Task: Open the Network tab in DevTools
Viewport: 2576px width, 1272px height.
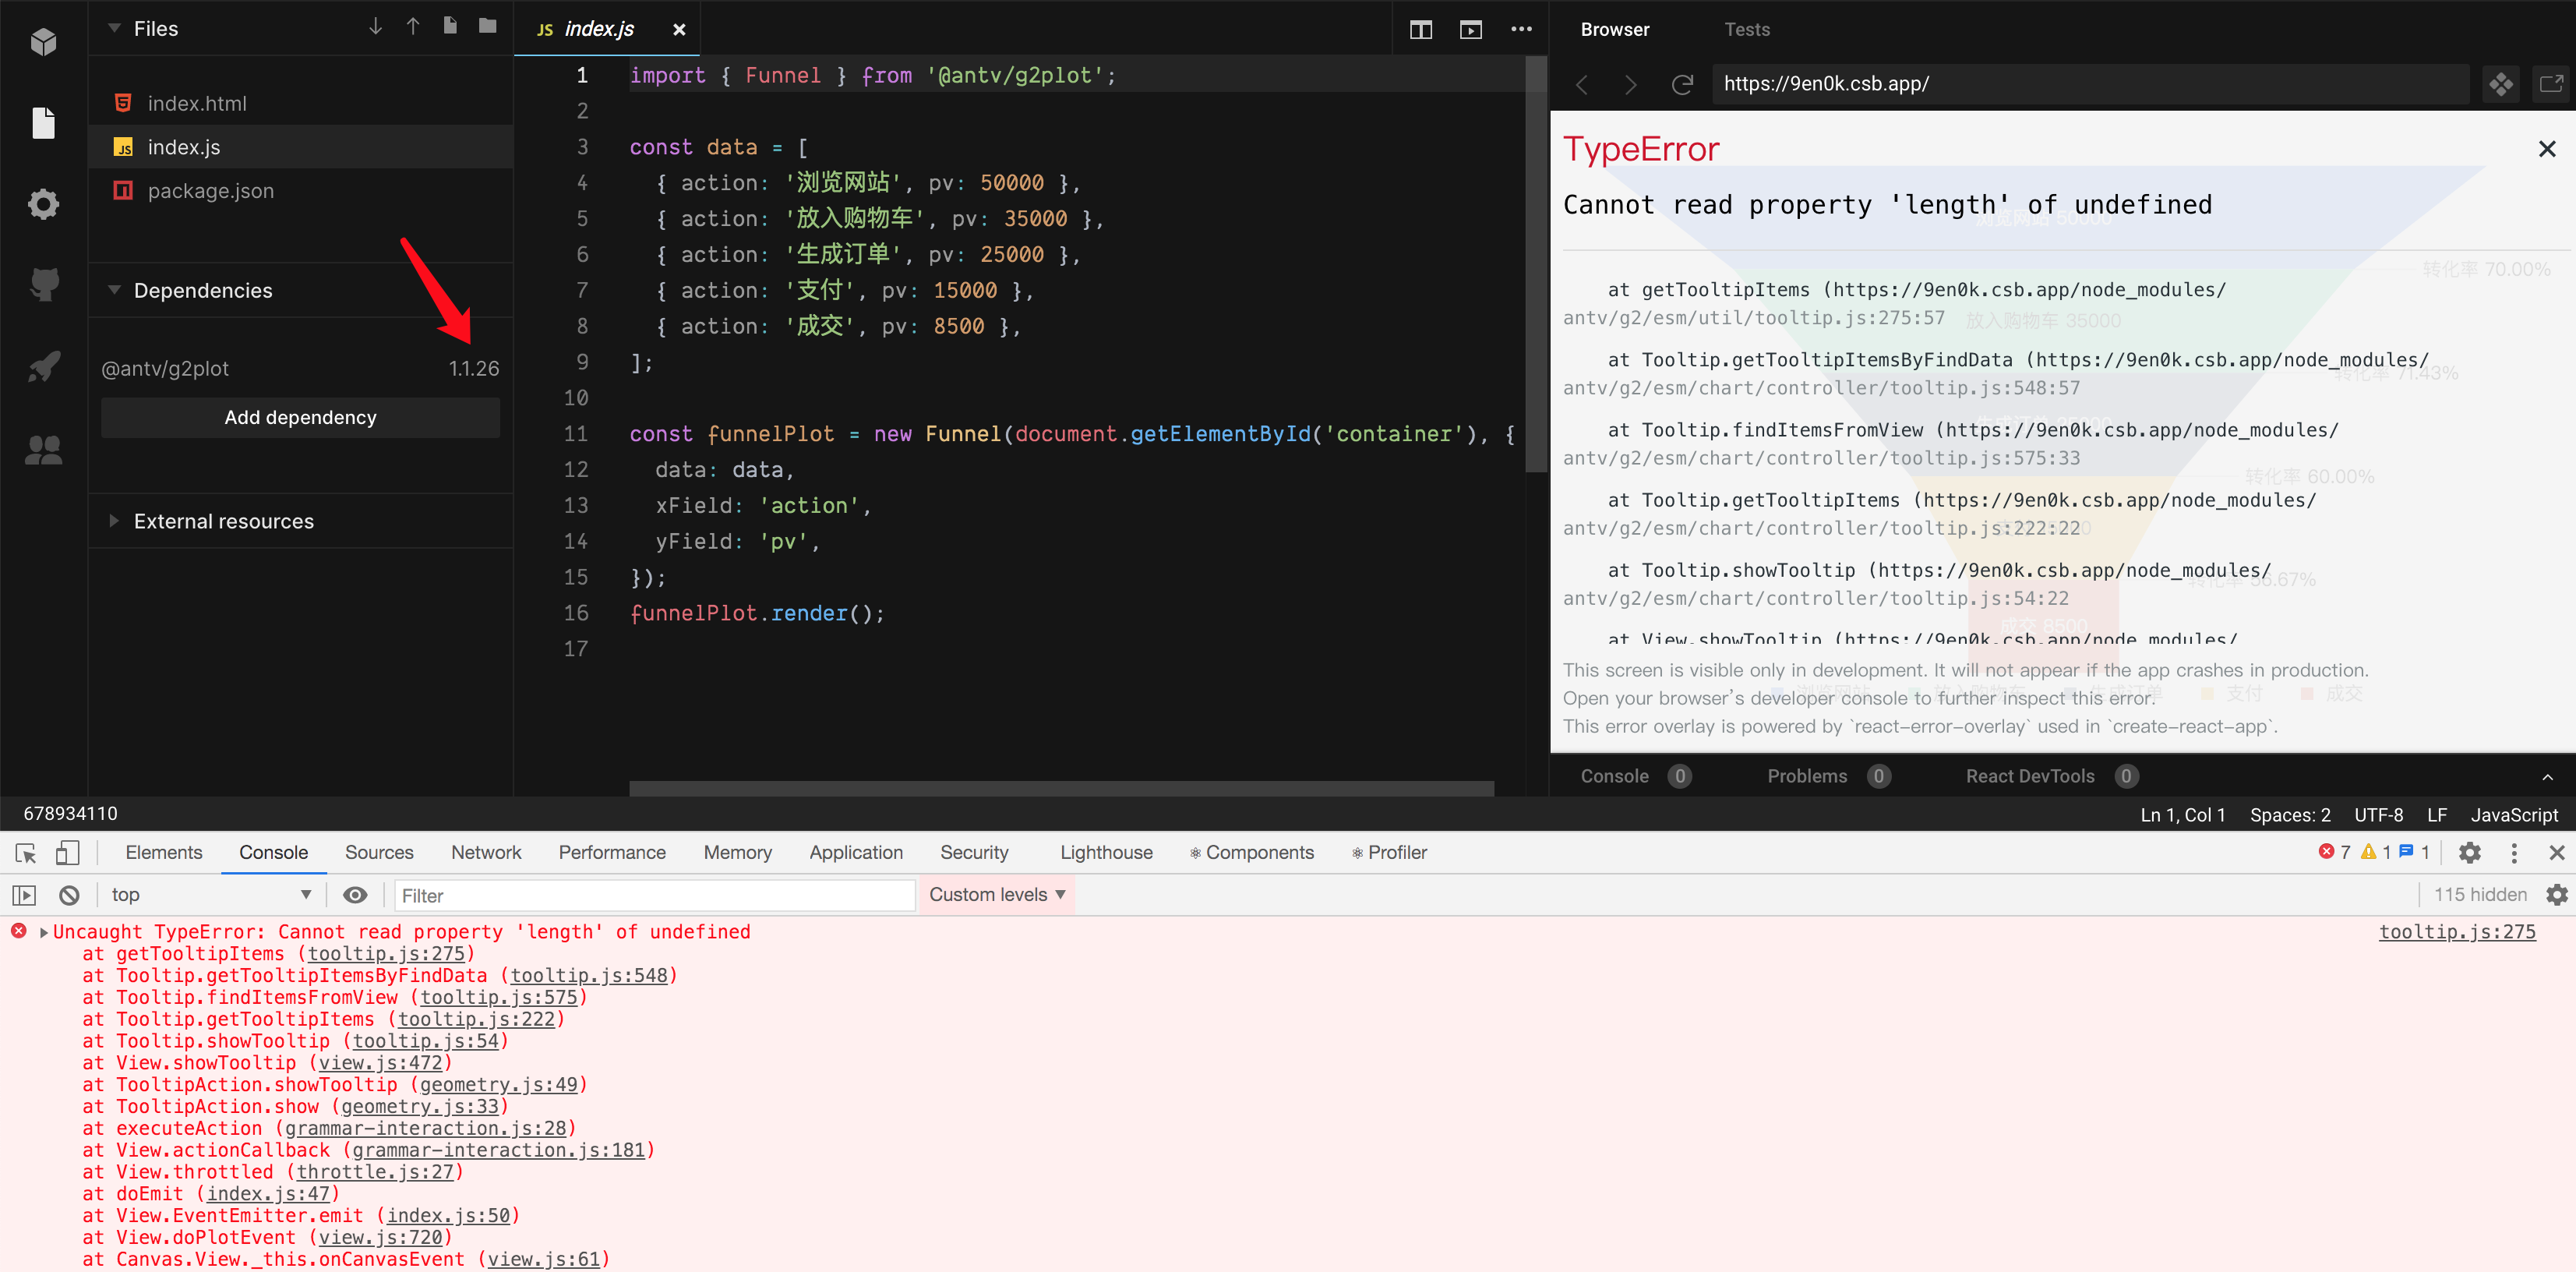Action: pyautogui.click(x=486, y=852)
